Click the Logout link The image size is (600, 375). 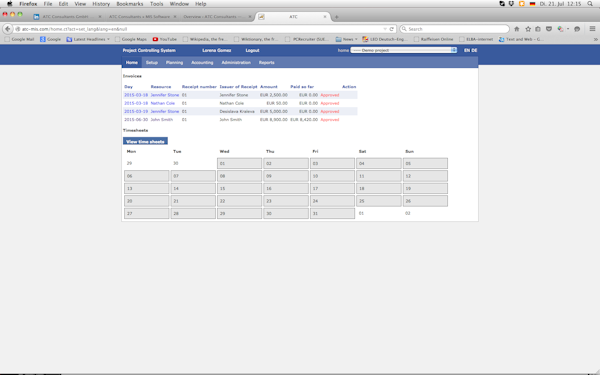pyautogui.click(x=252, y=51)
